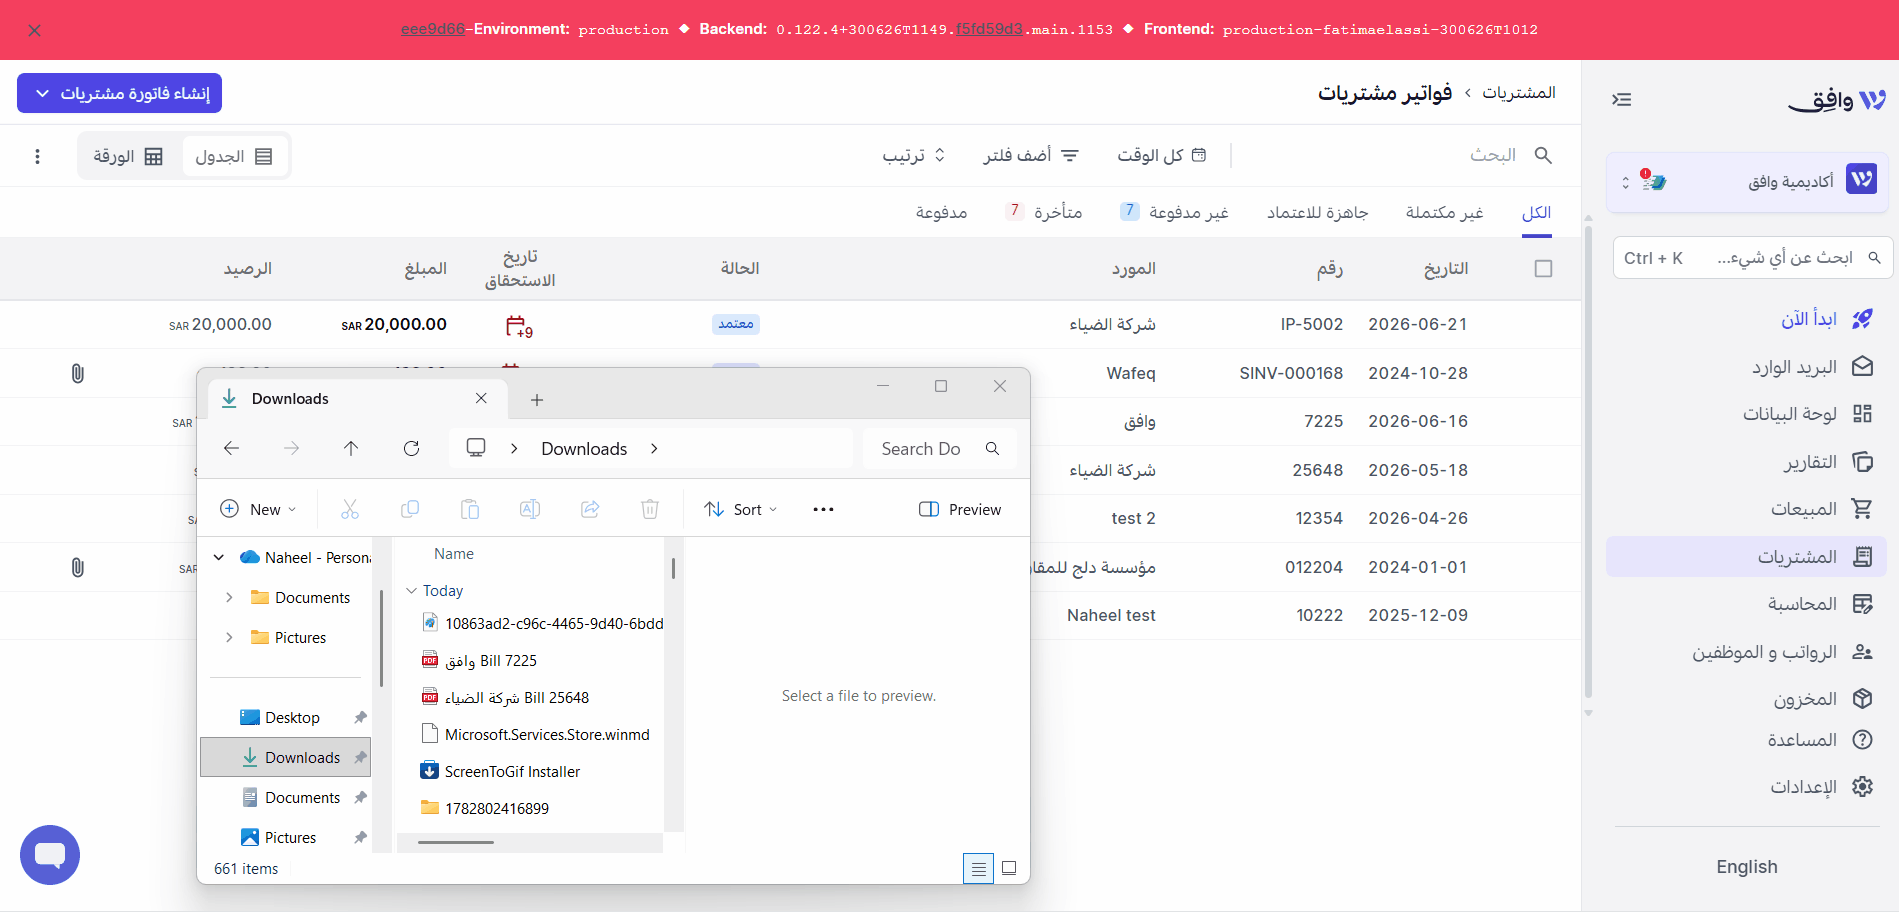Click the Delete trash icon in Explorer toolbar
The height and width of the screenshot is (912, 1899).
(x=650, y=509)
